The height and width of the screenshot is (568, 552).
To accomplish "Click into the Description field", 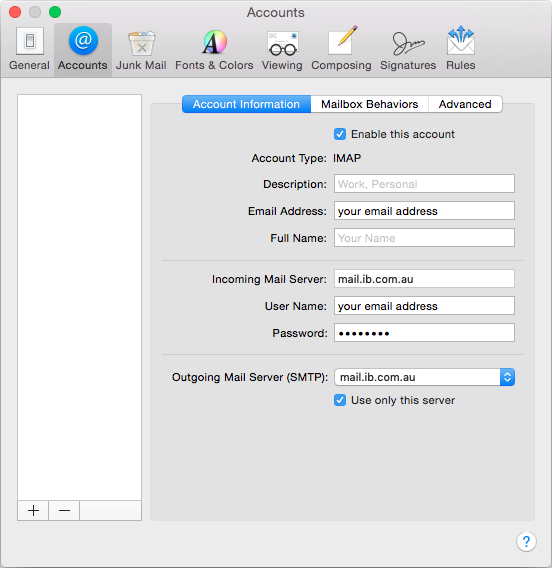I will pos(424,184).
